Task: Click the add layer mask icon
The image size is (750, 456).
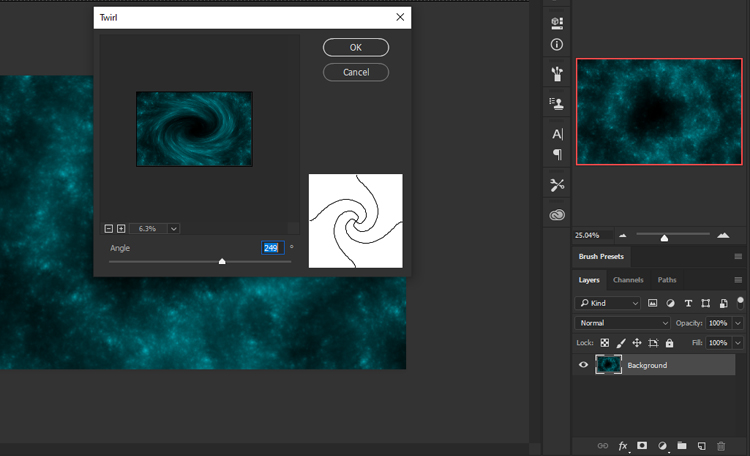Action: (x=642, y=445)
